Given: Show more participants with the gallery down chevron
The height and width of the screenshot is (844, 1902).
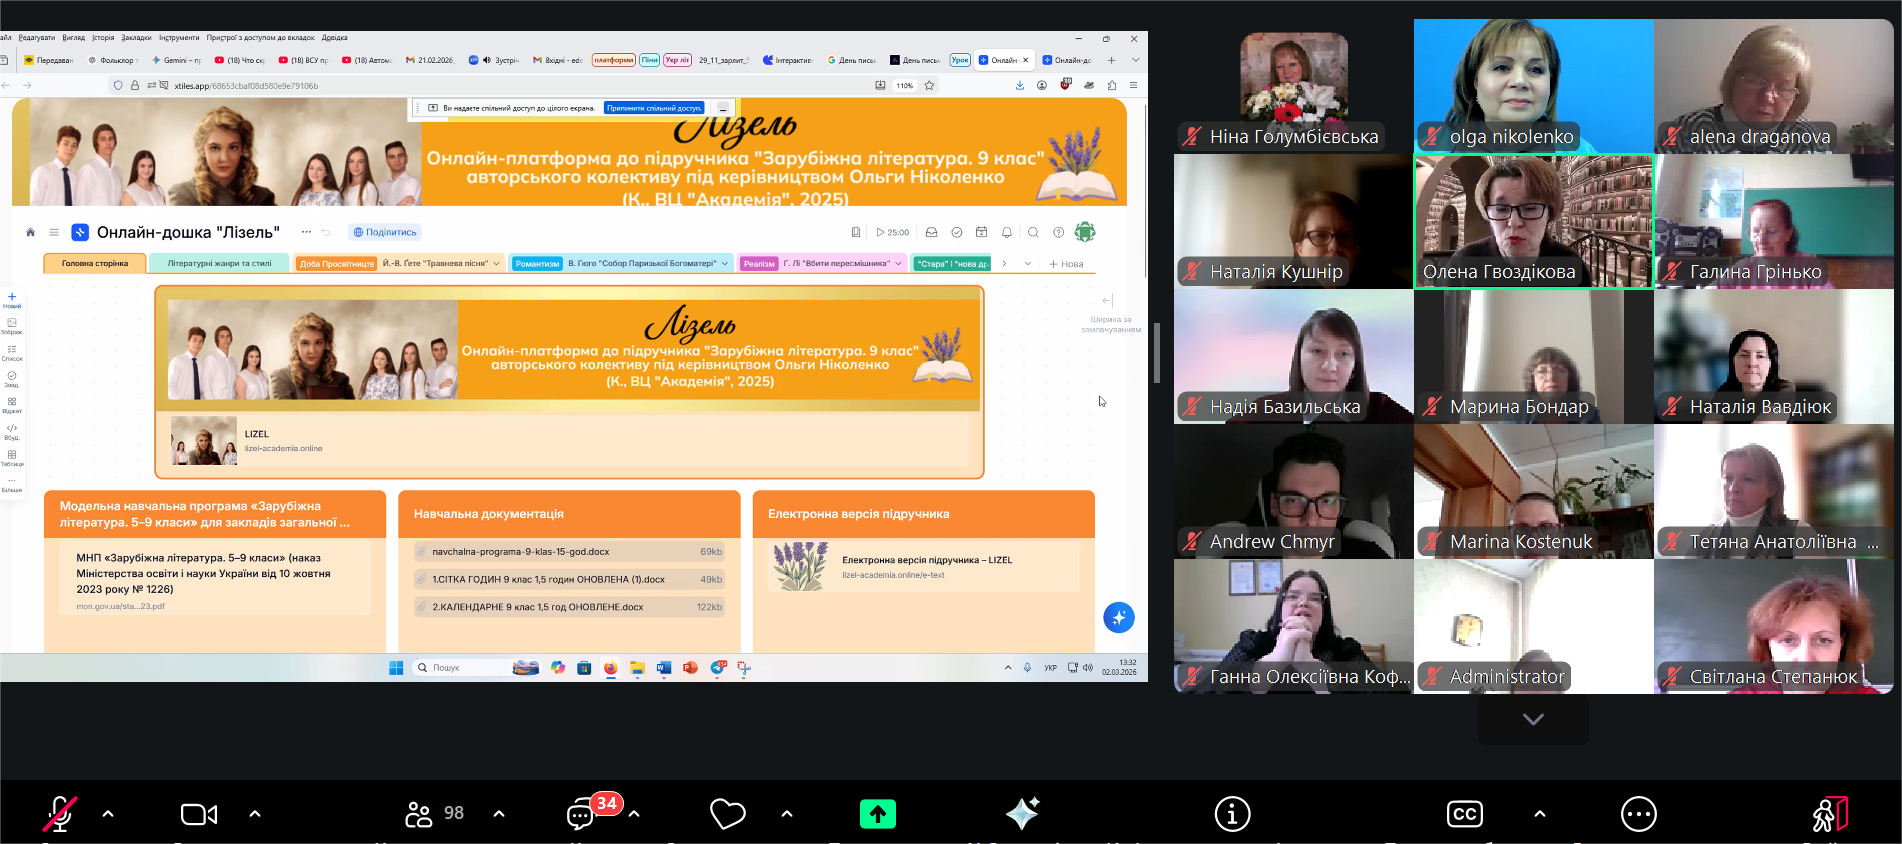Looking at the screenshot, I should point(1533,719).
